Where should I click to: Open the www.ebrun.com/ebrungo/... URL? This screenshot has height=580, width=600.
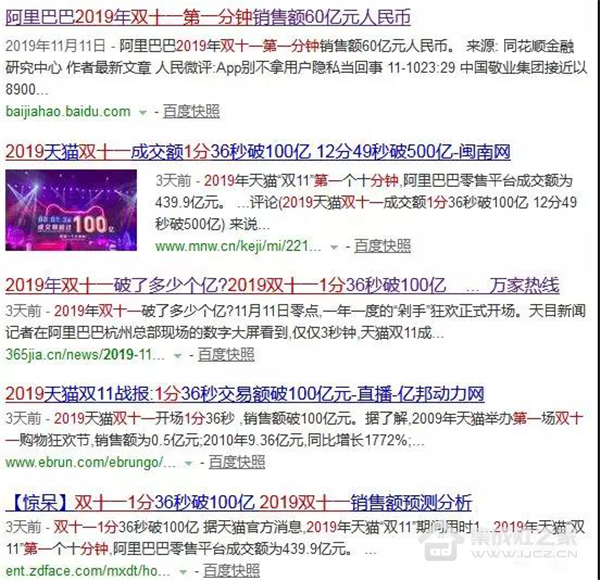(x=91, y=462)
